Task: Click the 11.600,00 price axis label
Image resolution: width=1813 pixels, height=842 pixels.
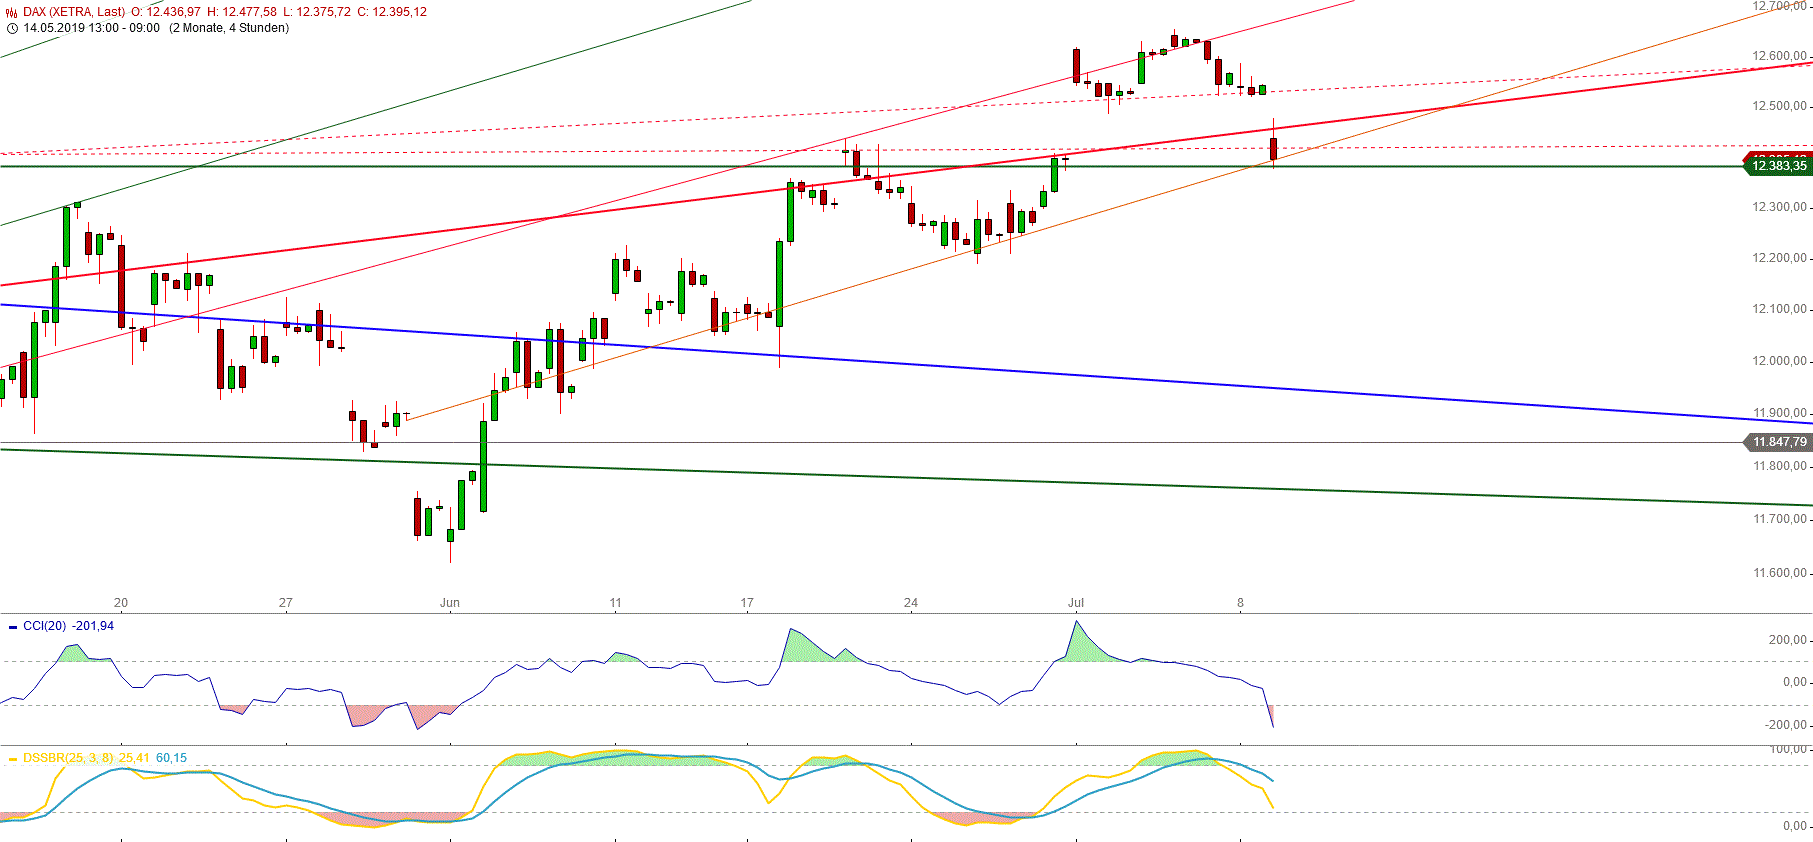Action: [1779, 573]
